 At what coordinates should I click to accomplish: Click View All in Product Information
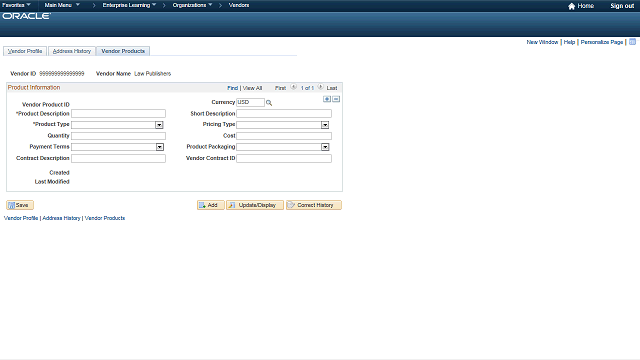[252, 88]
